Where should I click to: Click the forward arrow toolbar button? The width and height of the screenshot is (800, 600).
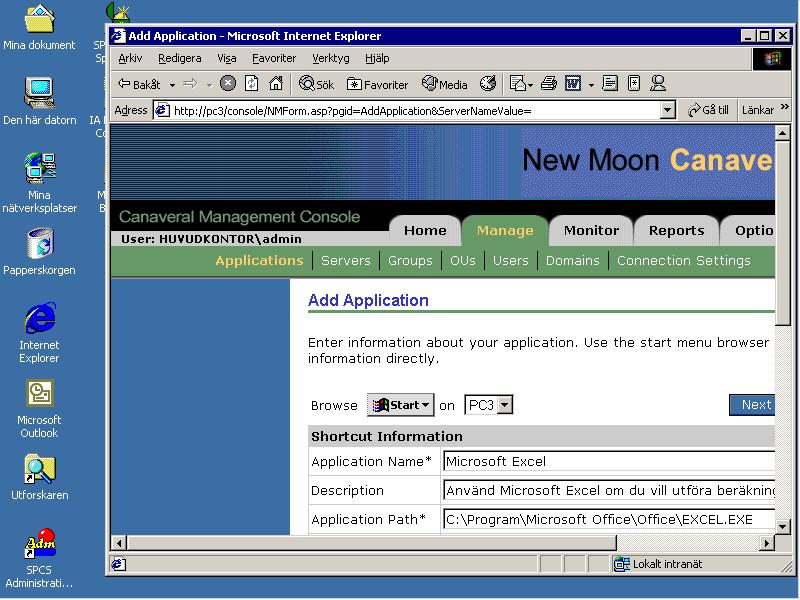click(x=190, y=84)
